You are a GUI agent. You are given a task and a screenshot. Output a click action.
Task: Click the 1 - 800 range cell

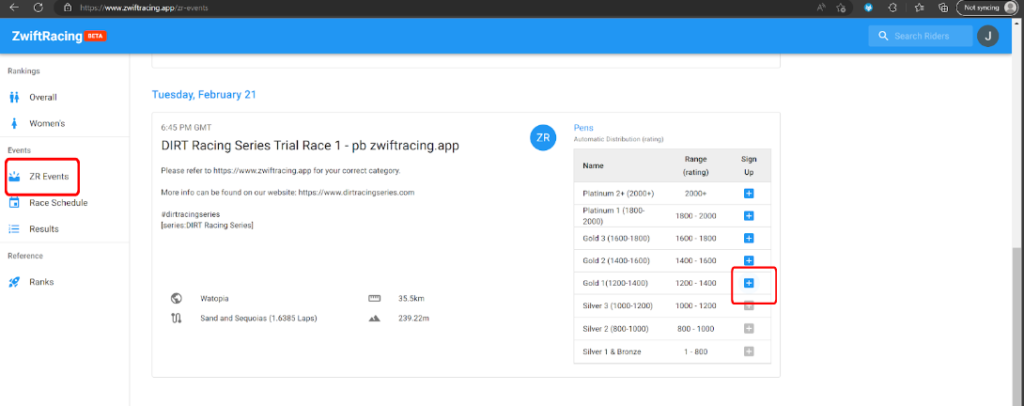tap(696, 351)
